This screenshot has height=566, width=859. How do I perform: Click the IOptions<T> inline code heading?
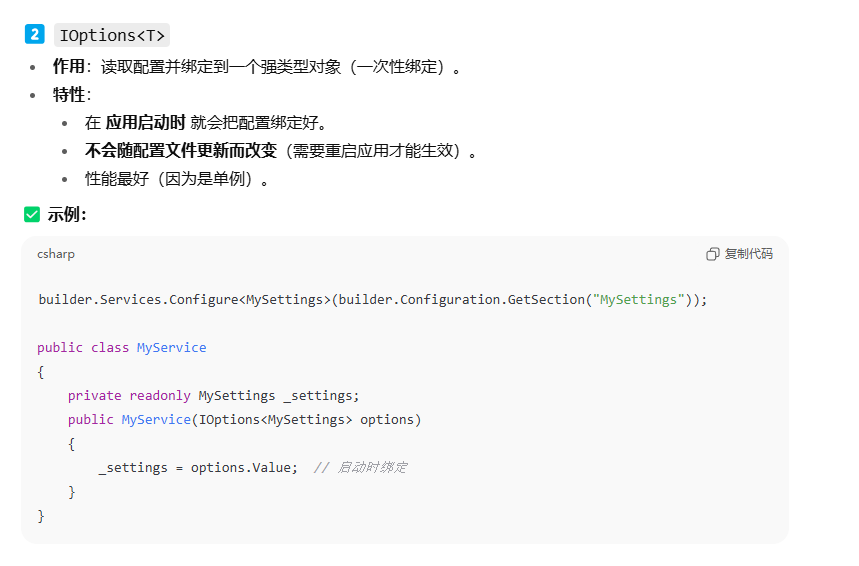click(111, 36)
